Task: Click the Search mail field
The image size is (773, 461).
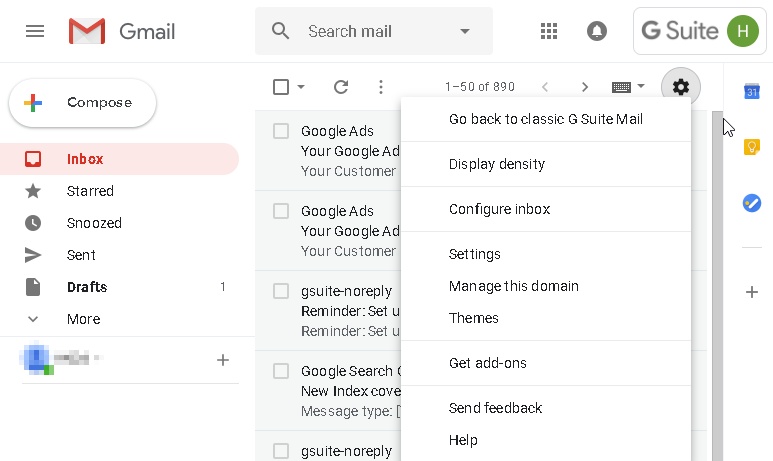Action: point(374,31)
